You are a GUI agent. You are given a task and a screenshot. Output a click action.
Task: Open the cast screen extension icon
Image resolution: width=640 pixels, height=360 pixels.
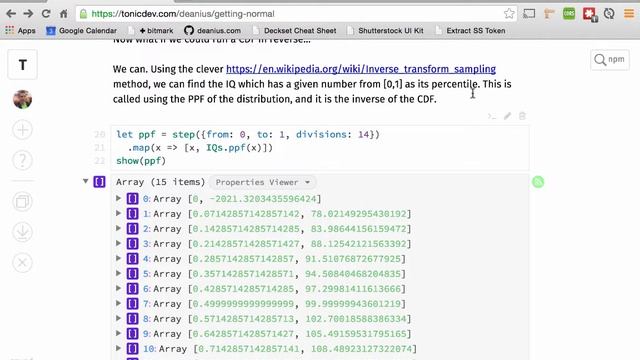pos(529,14)
